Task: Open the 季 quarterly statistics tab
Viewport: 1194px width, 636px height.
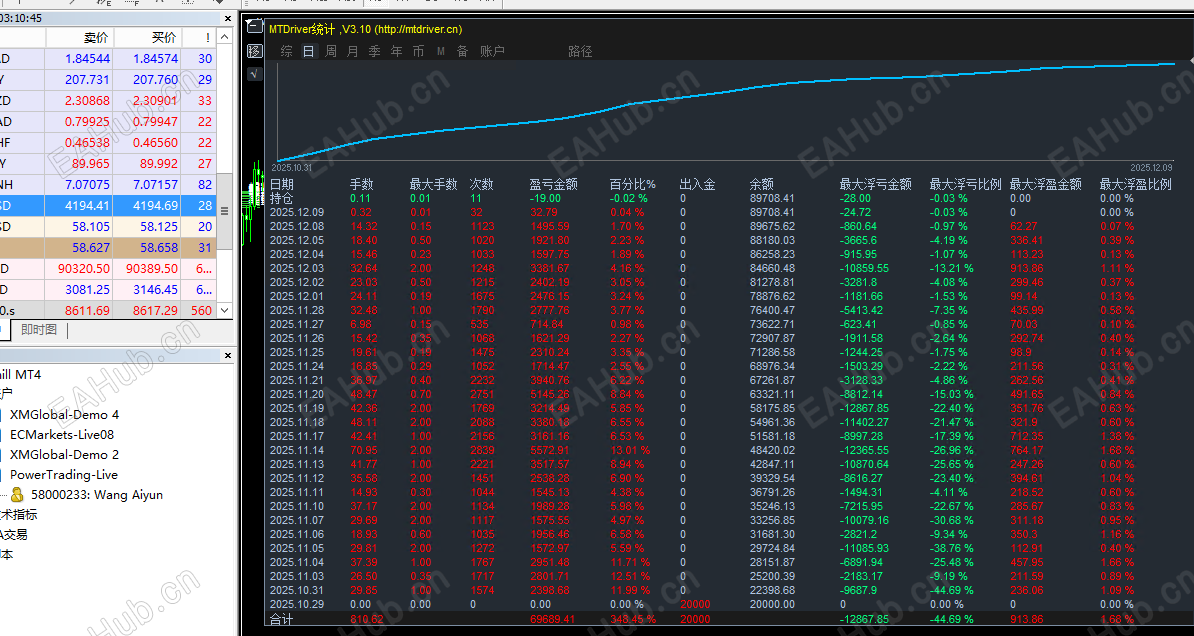Action: 375,51
